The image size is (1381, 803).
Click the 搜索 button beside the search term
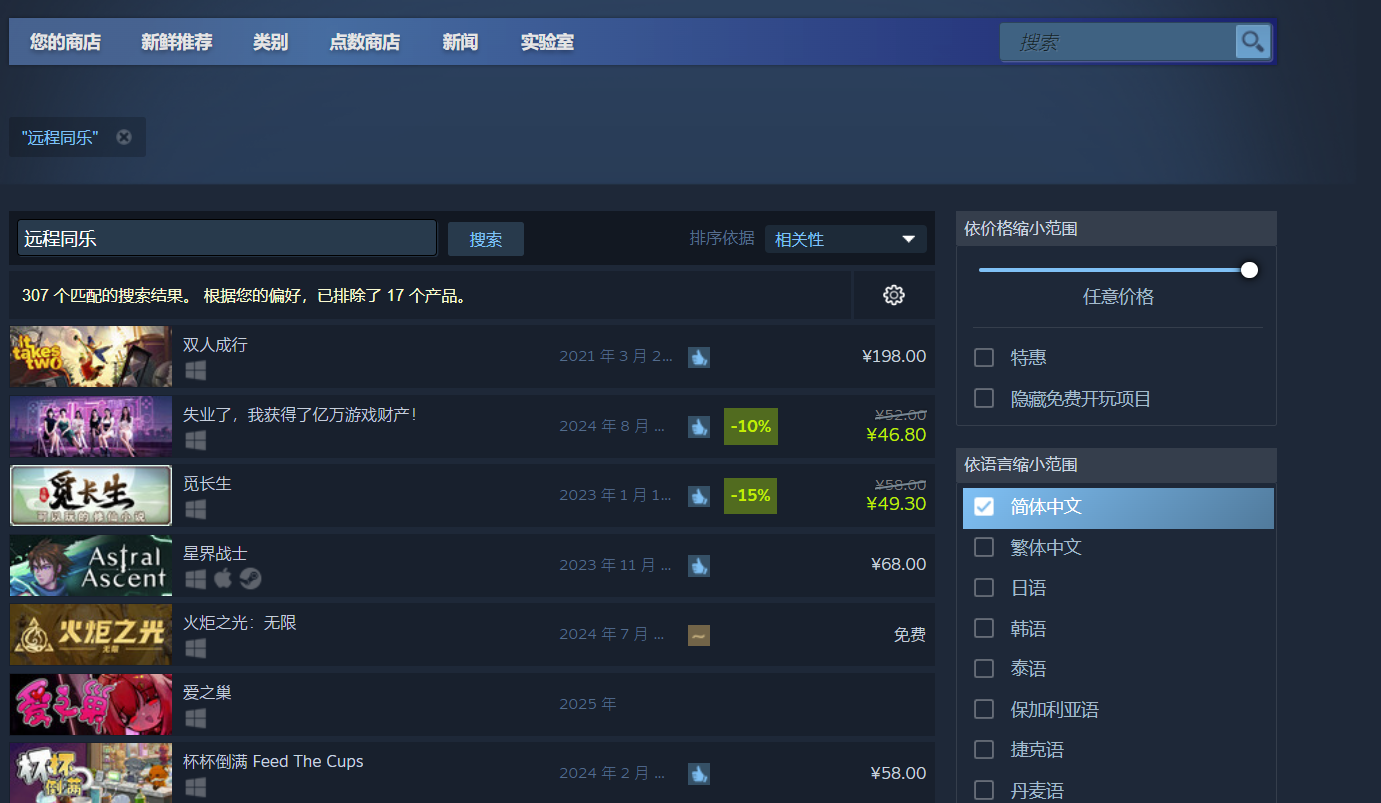486,239
